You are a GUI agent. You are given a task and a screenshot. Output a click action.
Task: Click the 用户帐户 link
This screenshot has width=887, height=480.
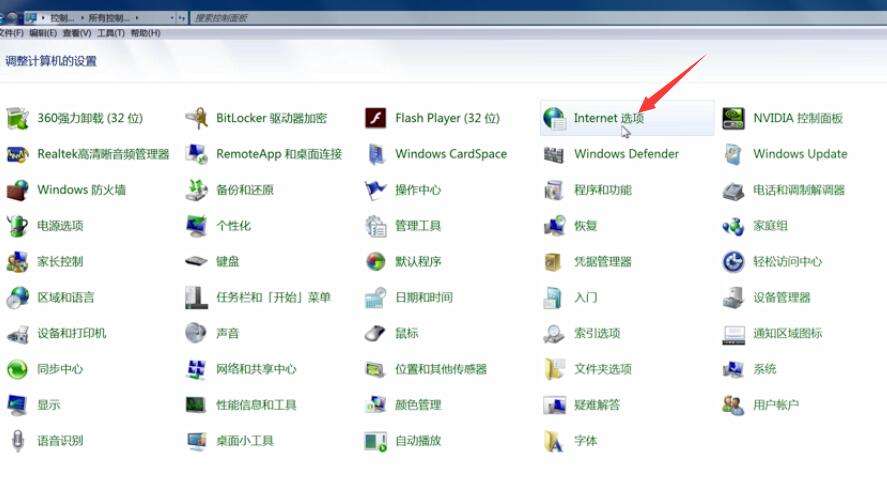776,405
